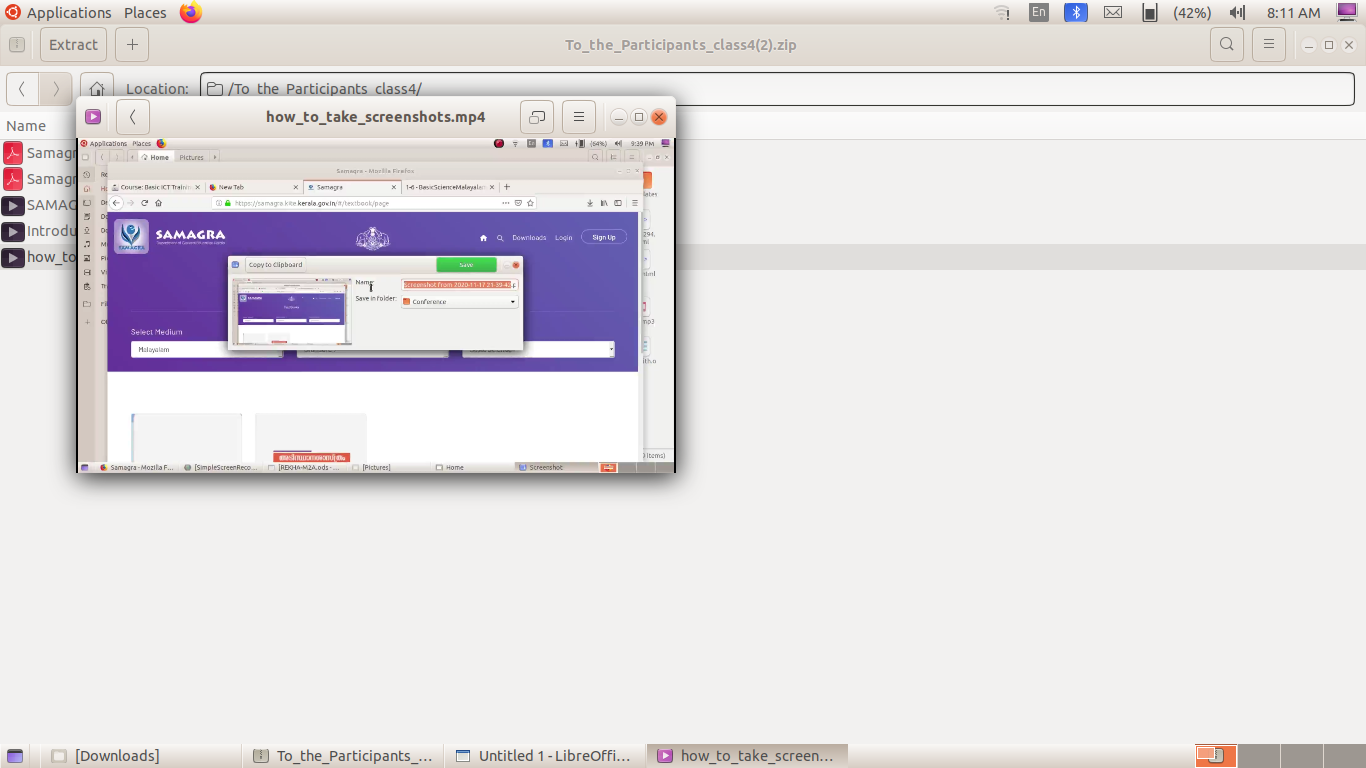The width and height of the screenshot is (1366, 768).
Task: Switch to Untitled 1 LibreOffice taskbar window
Action: click(544, 756)
